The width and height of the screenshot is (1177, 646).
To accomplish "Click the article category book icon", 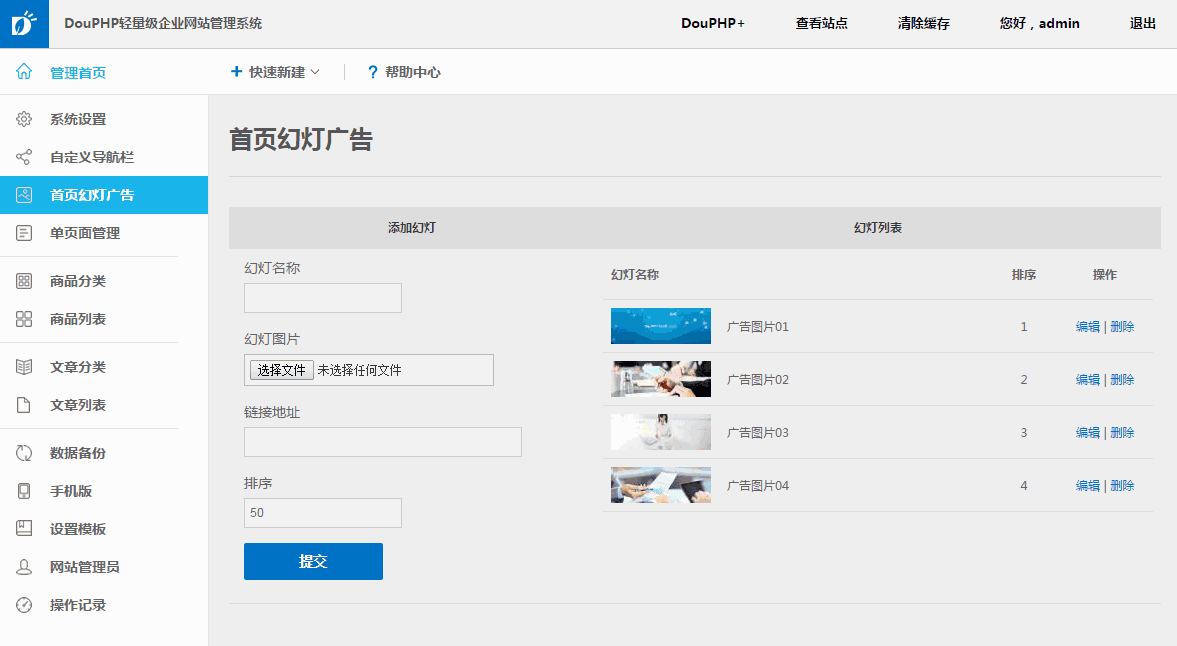I will pos(24,367).
